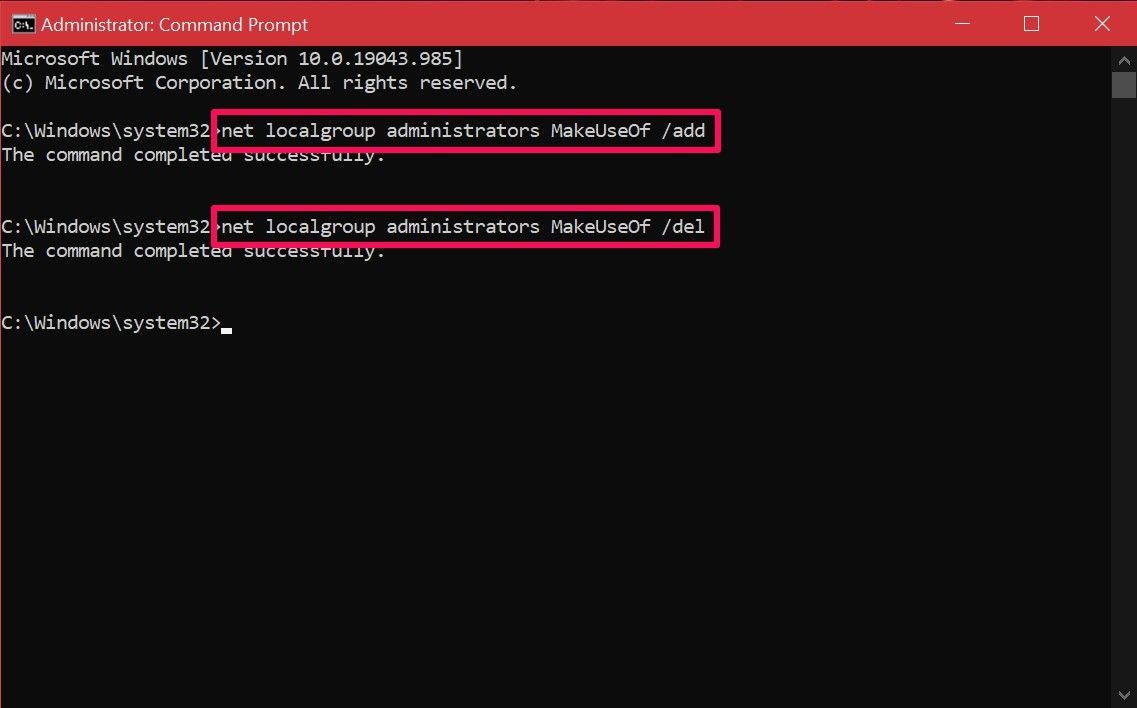Click the Microsoft Corporation copyright line

coord(259,83)
